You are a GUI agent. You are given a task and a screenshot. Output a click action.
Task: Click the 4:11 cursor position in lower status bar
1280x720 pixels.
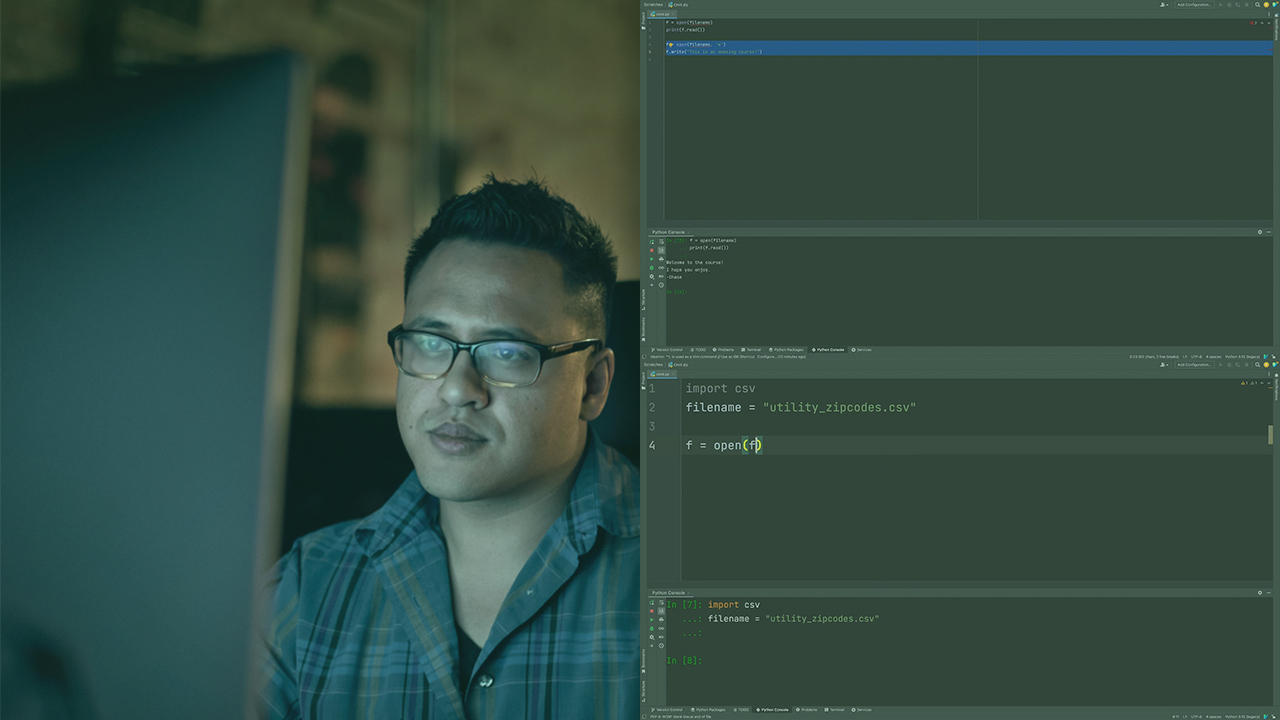coord(1176,717)
